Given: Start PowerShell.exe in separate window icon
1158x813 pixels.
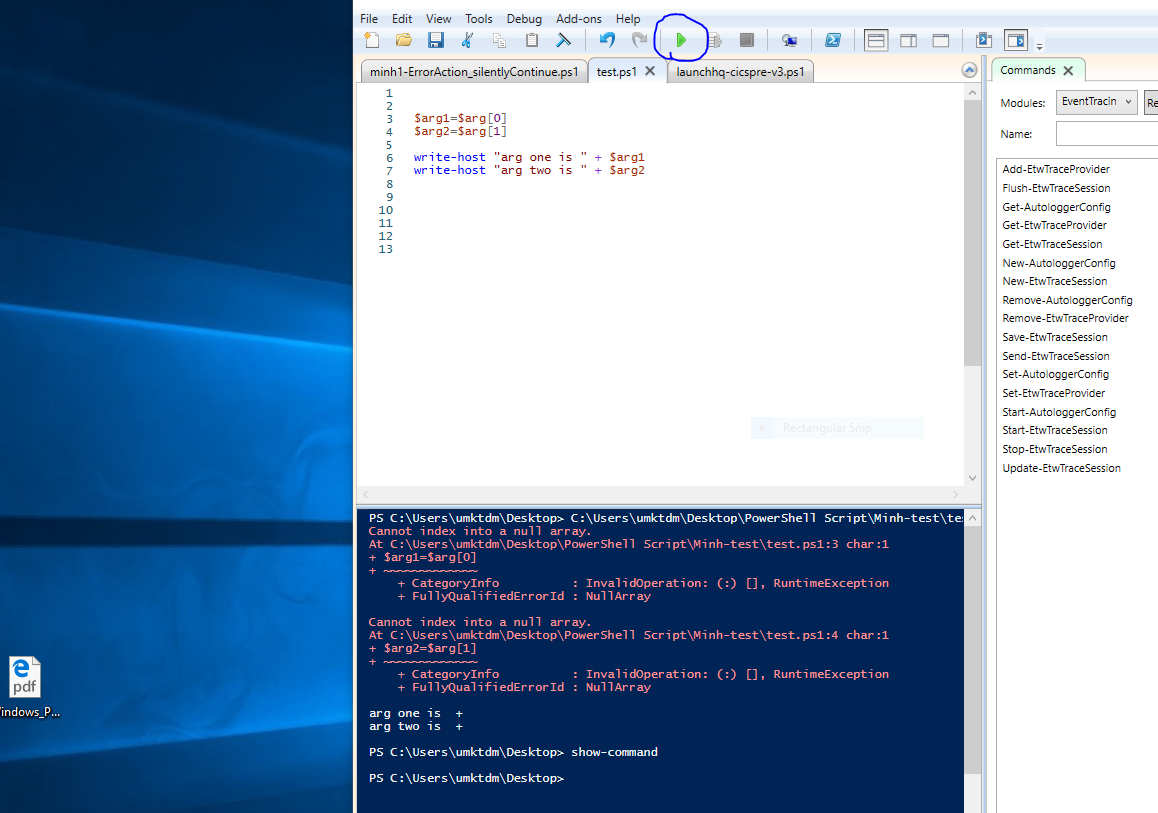Looking at the screenshot, I should click(x=832, y=40).
